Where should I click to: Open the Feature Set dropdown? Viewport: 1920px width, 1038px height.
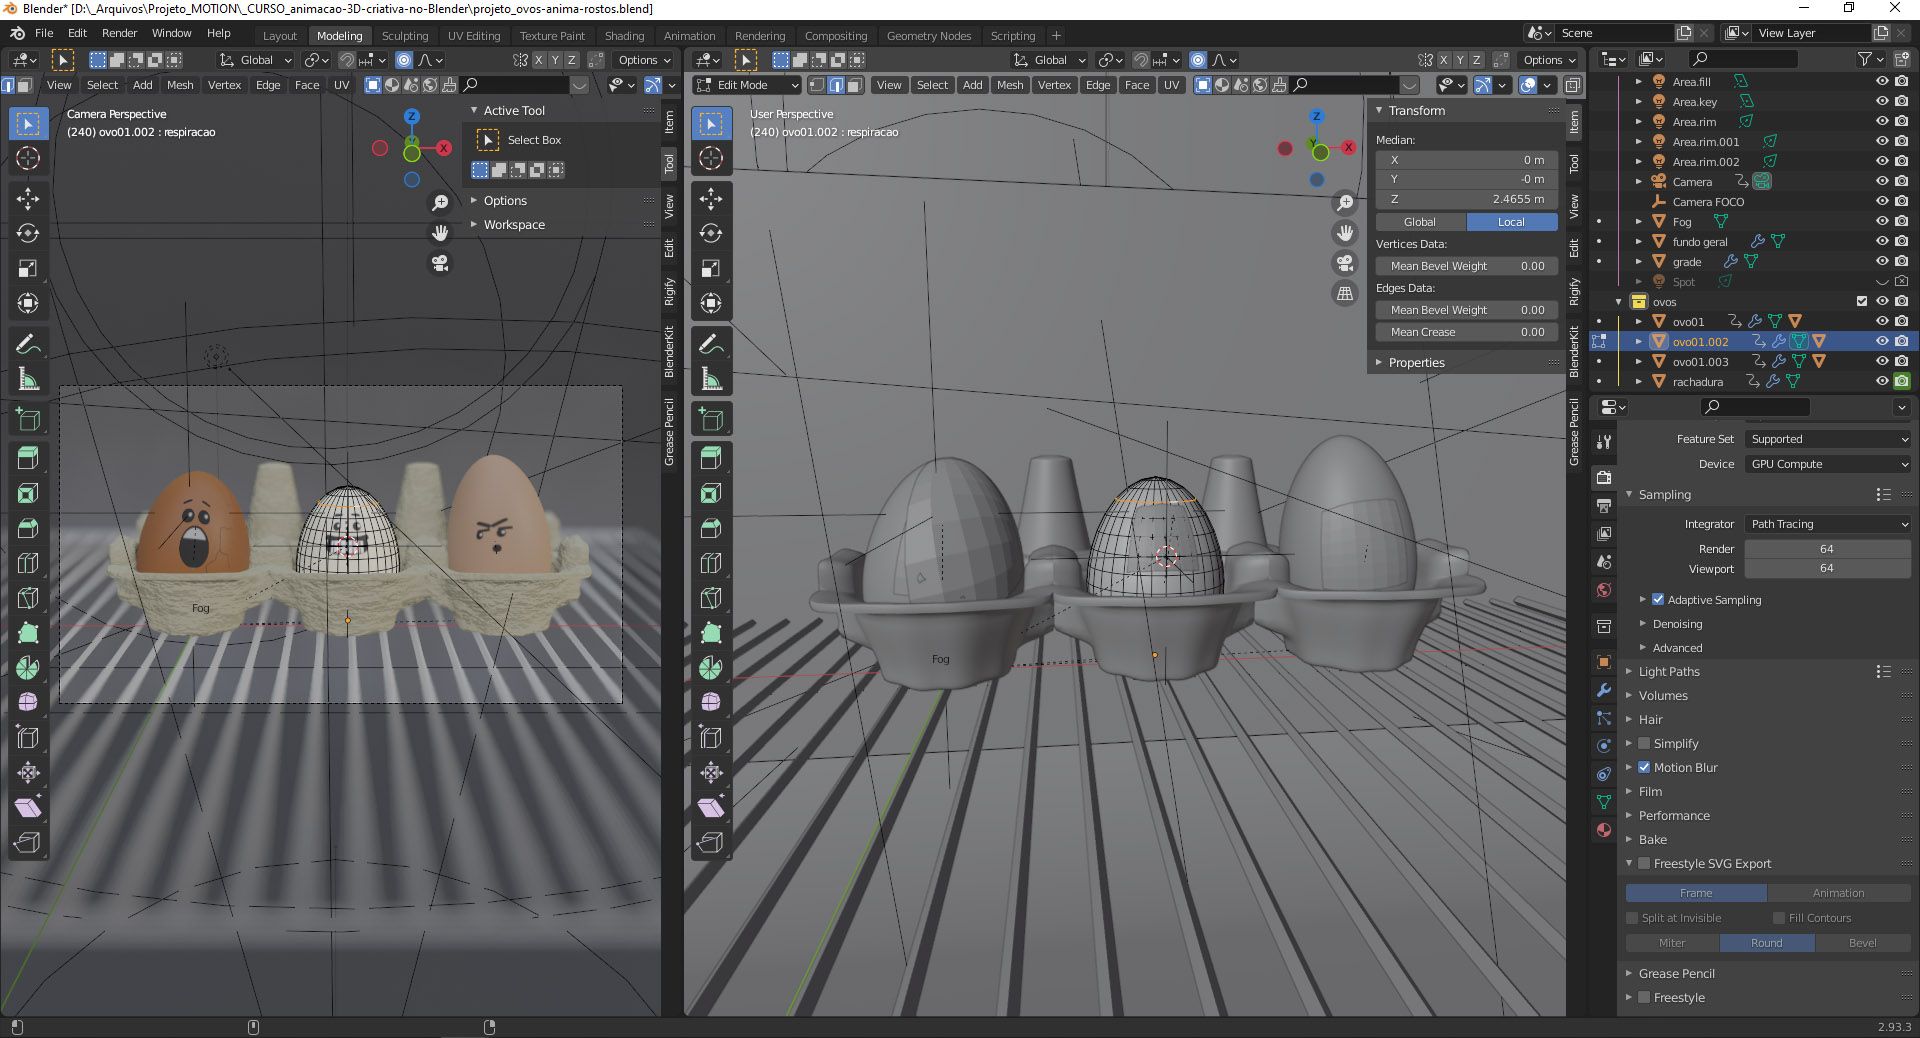coord(1828,439)
